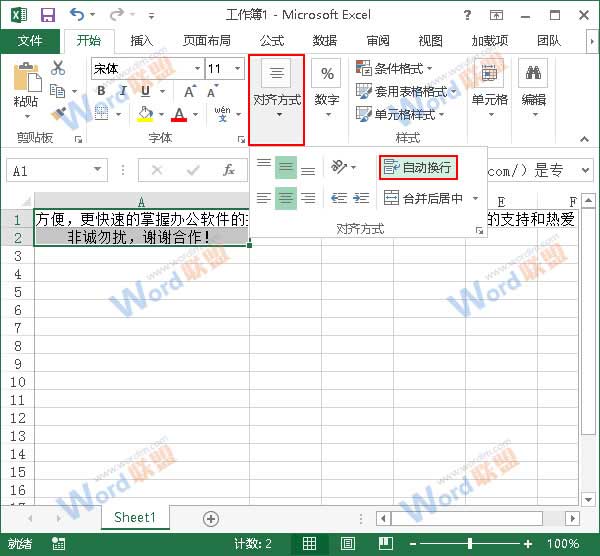
Task: Click the wén phonetic guide icon
Action: coord(223,114)
